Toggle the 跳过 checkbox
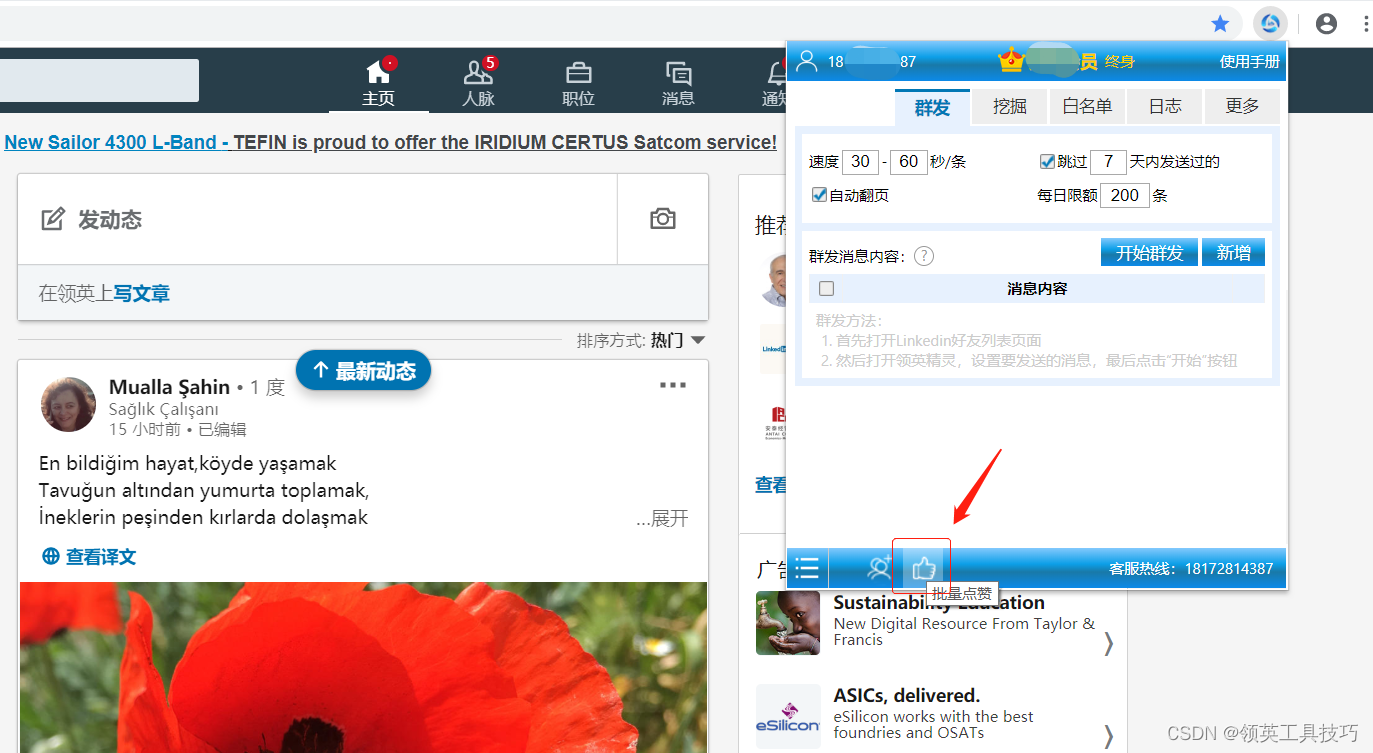This screenshot has height=753, width=1373. [x=1047, y=161]
